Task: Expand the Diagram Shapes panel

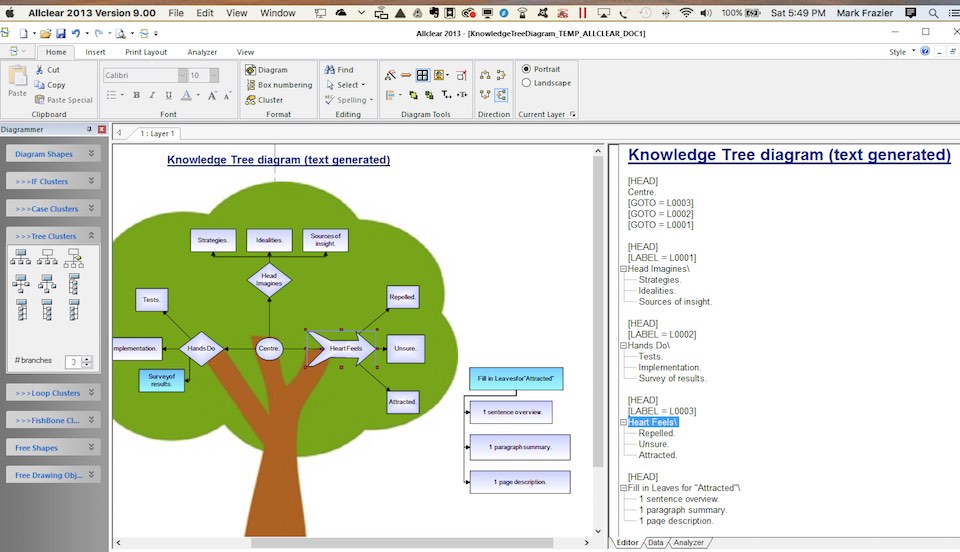Action: pos(91,154)
